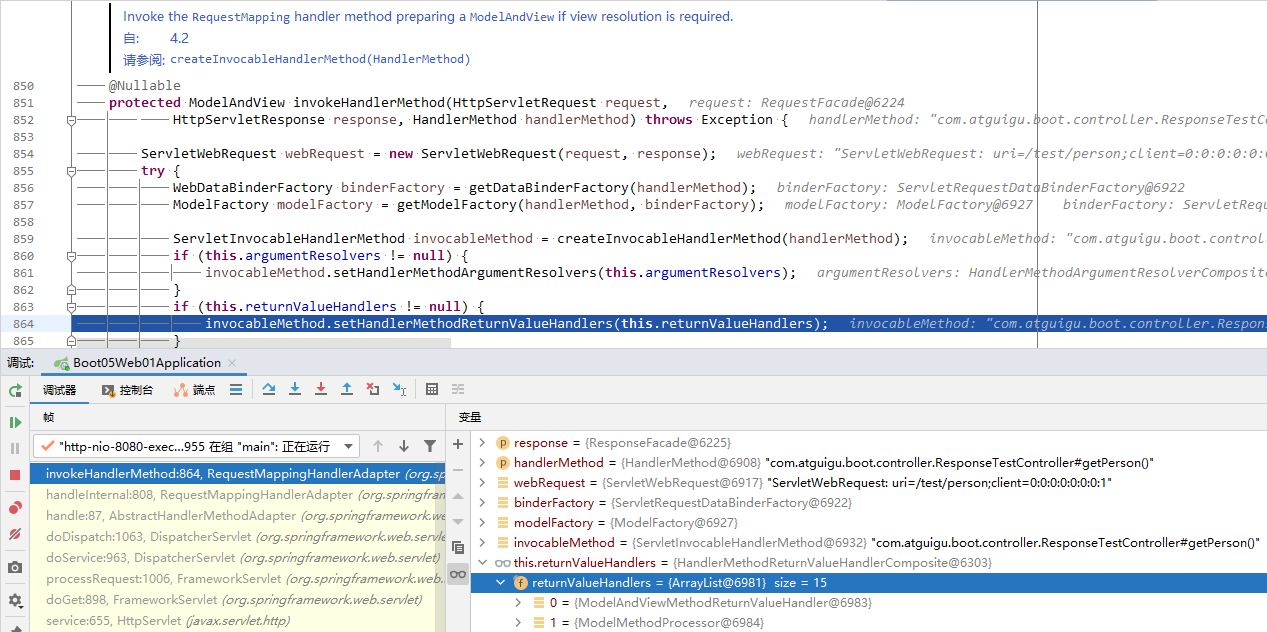This screenshot has width=1267, height=632.
Task: Select the invokeHandlerMethod:864 stack frame
Action: tap(237, 474)
